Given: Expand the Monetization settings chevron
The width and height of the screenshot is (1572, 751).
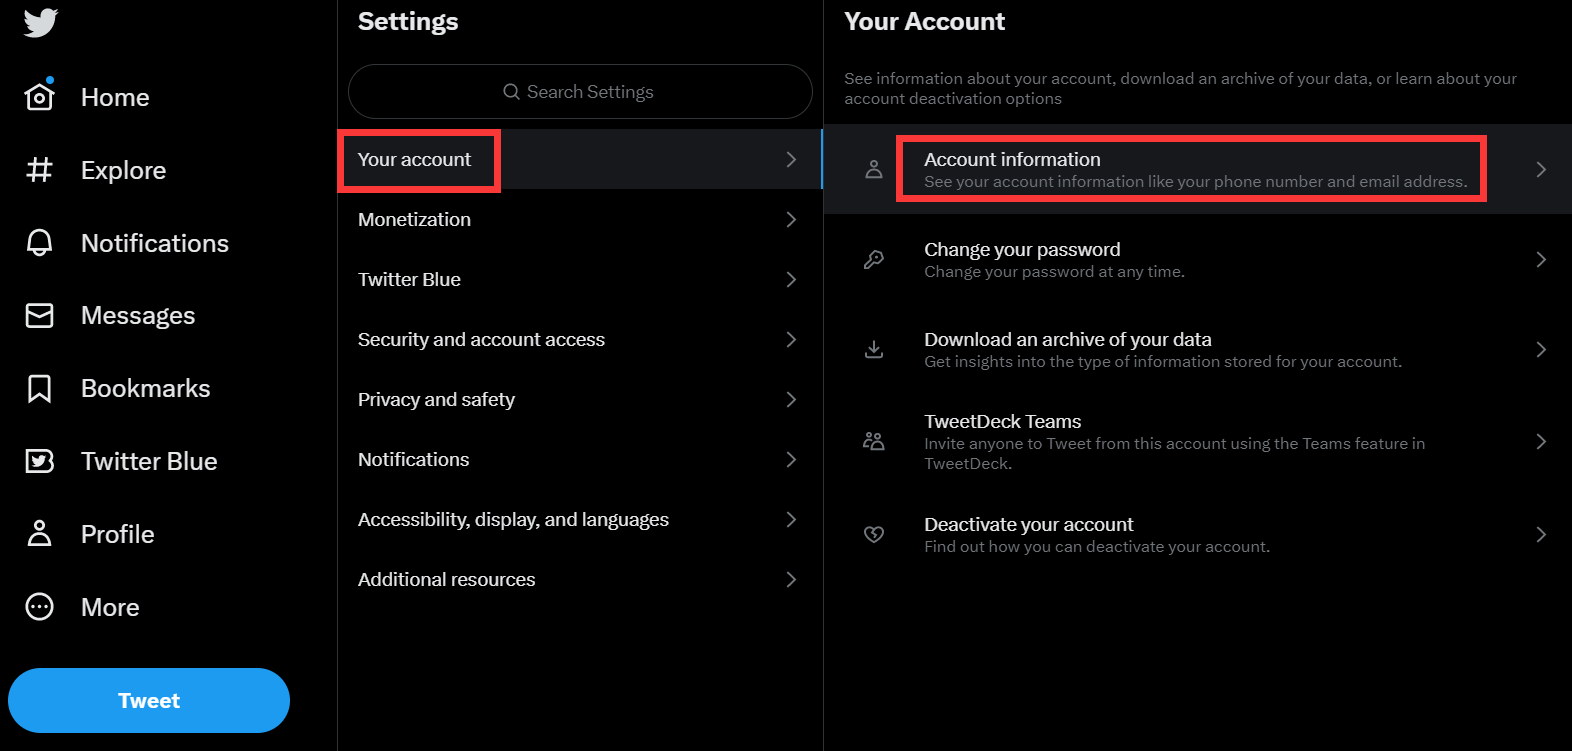Looking at the screenshot, I should 791,220.
